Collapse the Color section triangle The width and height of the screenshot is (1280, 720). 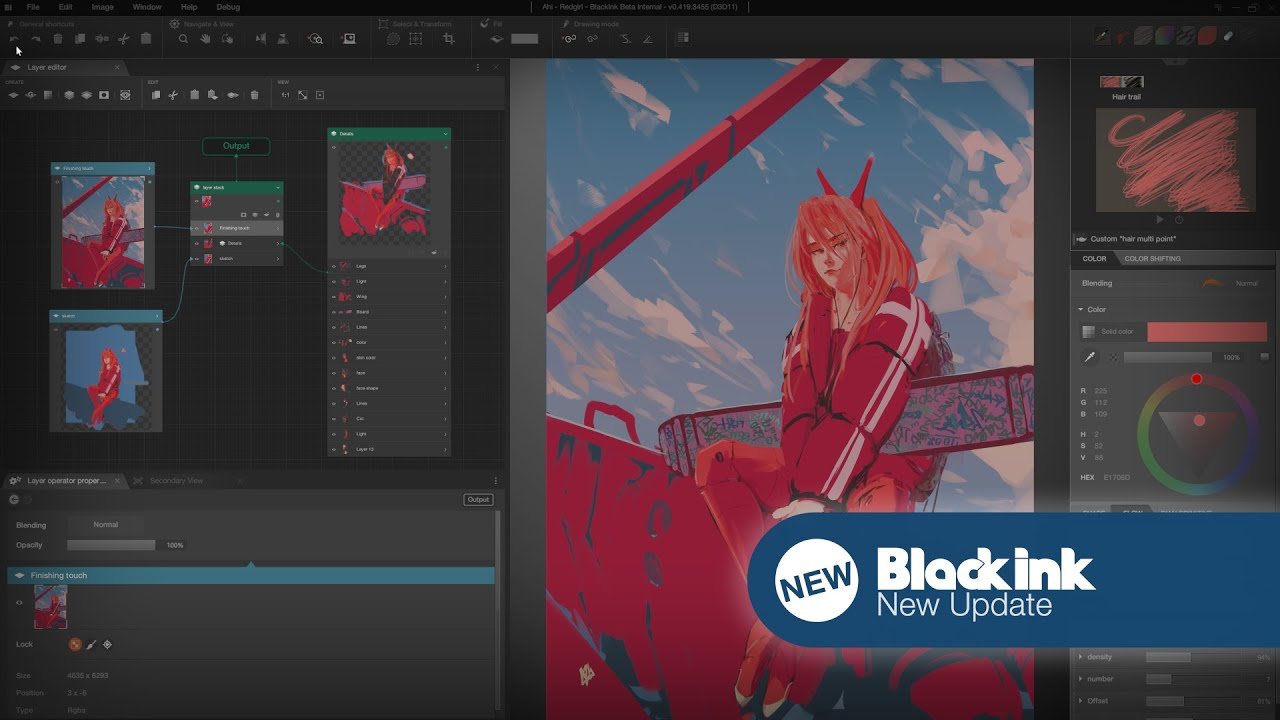[x=1080, y=310]
